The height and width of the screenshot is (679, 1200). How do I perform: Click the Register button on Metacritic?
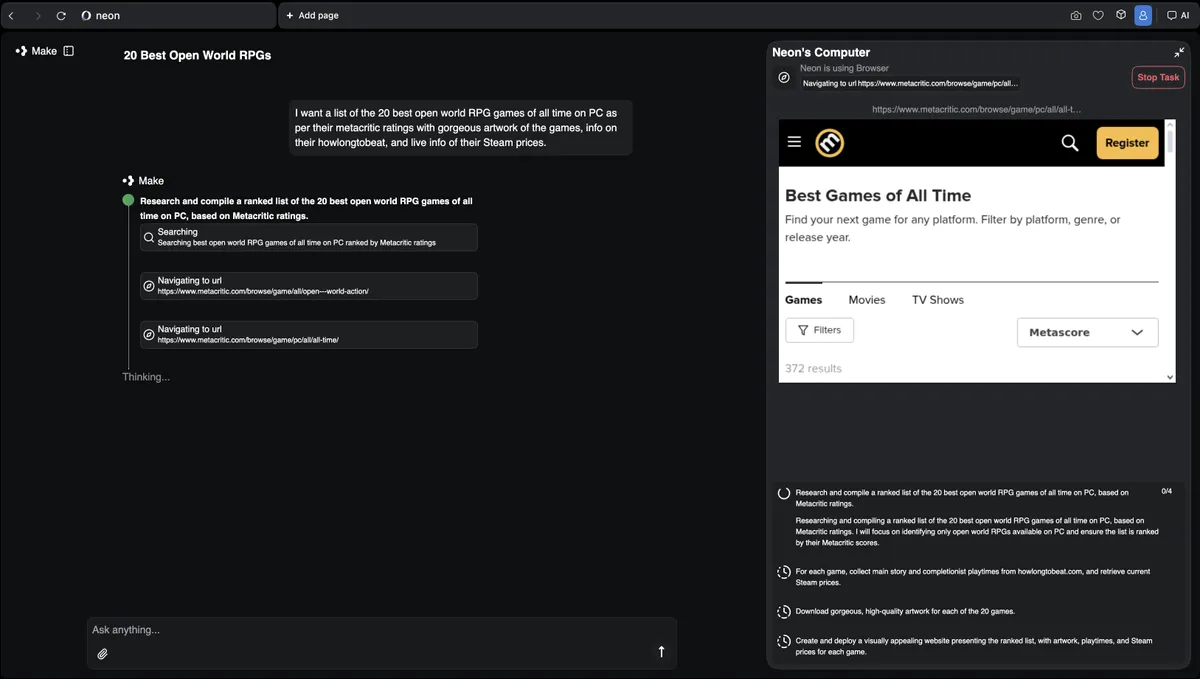point(1127,143)
